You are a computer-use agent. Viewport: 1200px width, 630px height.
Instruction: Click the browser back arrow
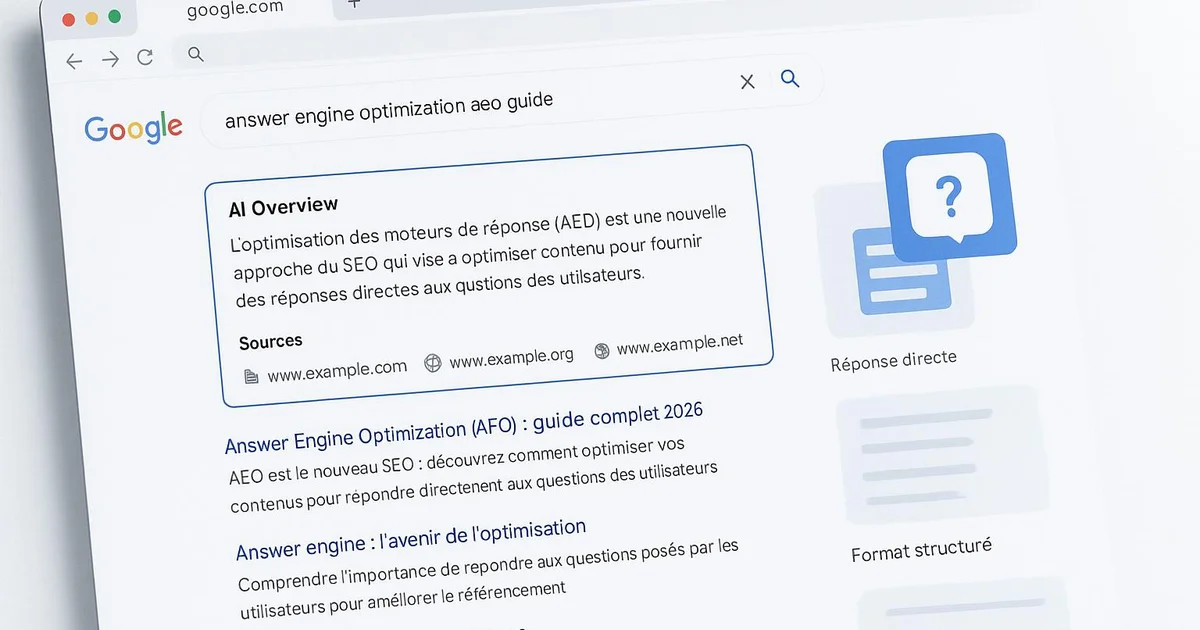point(74,61)
